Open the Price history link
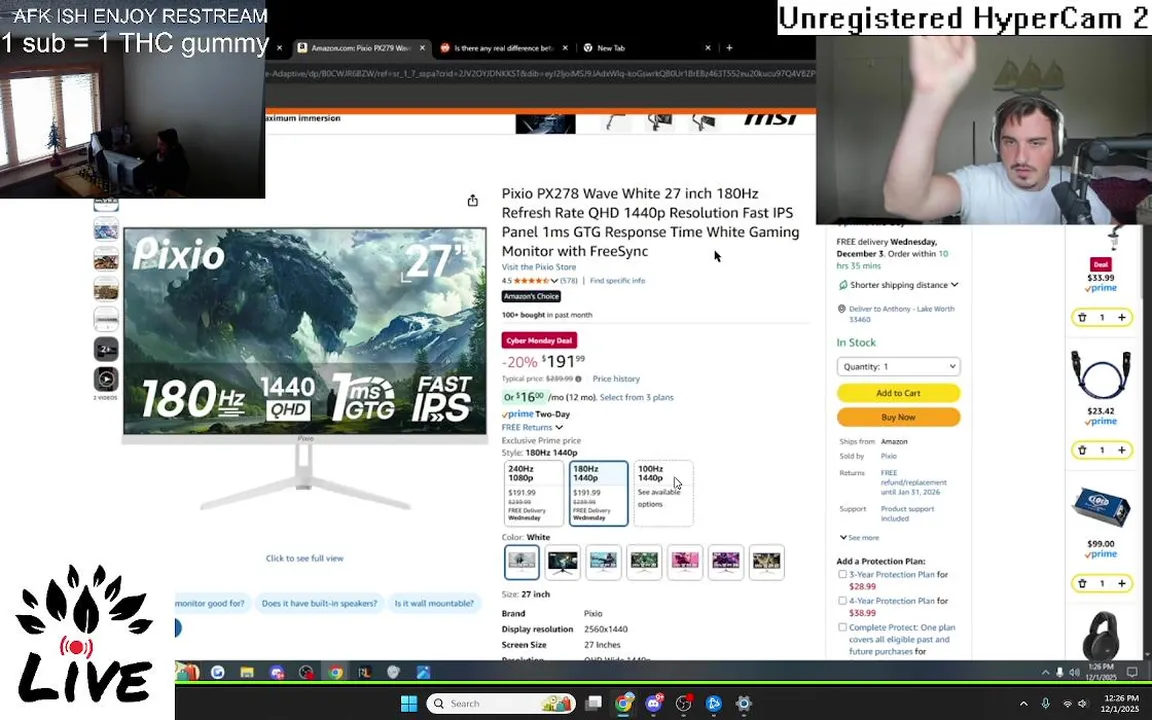The image size is (1152, 720). click(616, 379)
